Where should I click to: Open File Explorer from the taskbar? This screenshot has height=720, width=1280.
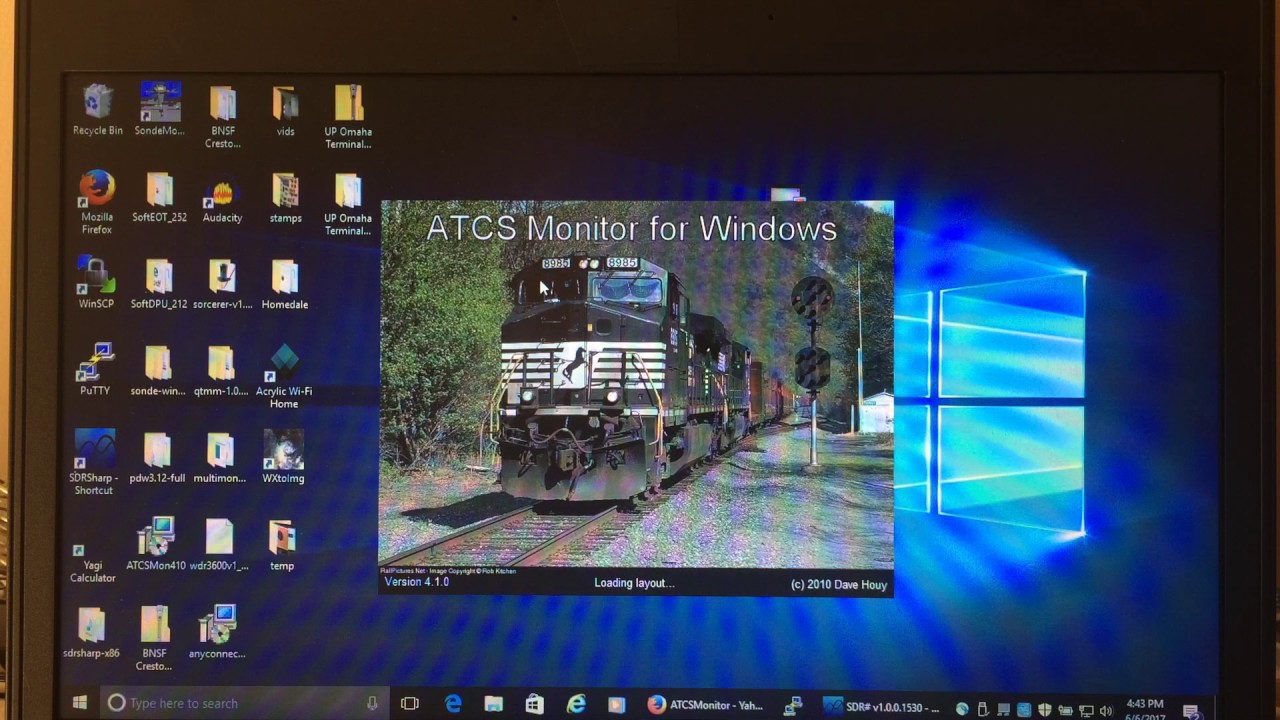pyautogui.click(x=493, y=704)
